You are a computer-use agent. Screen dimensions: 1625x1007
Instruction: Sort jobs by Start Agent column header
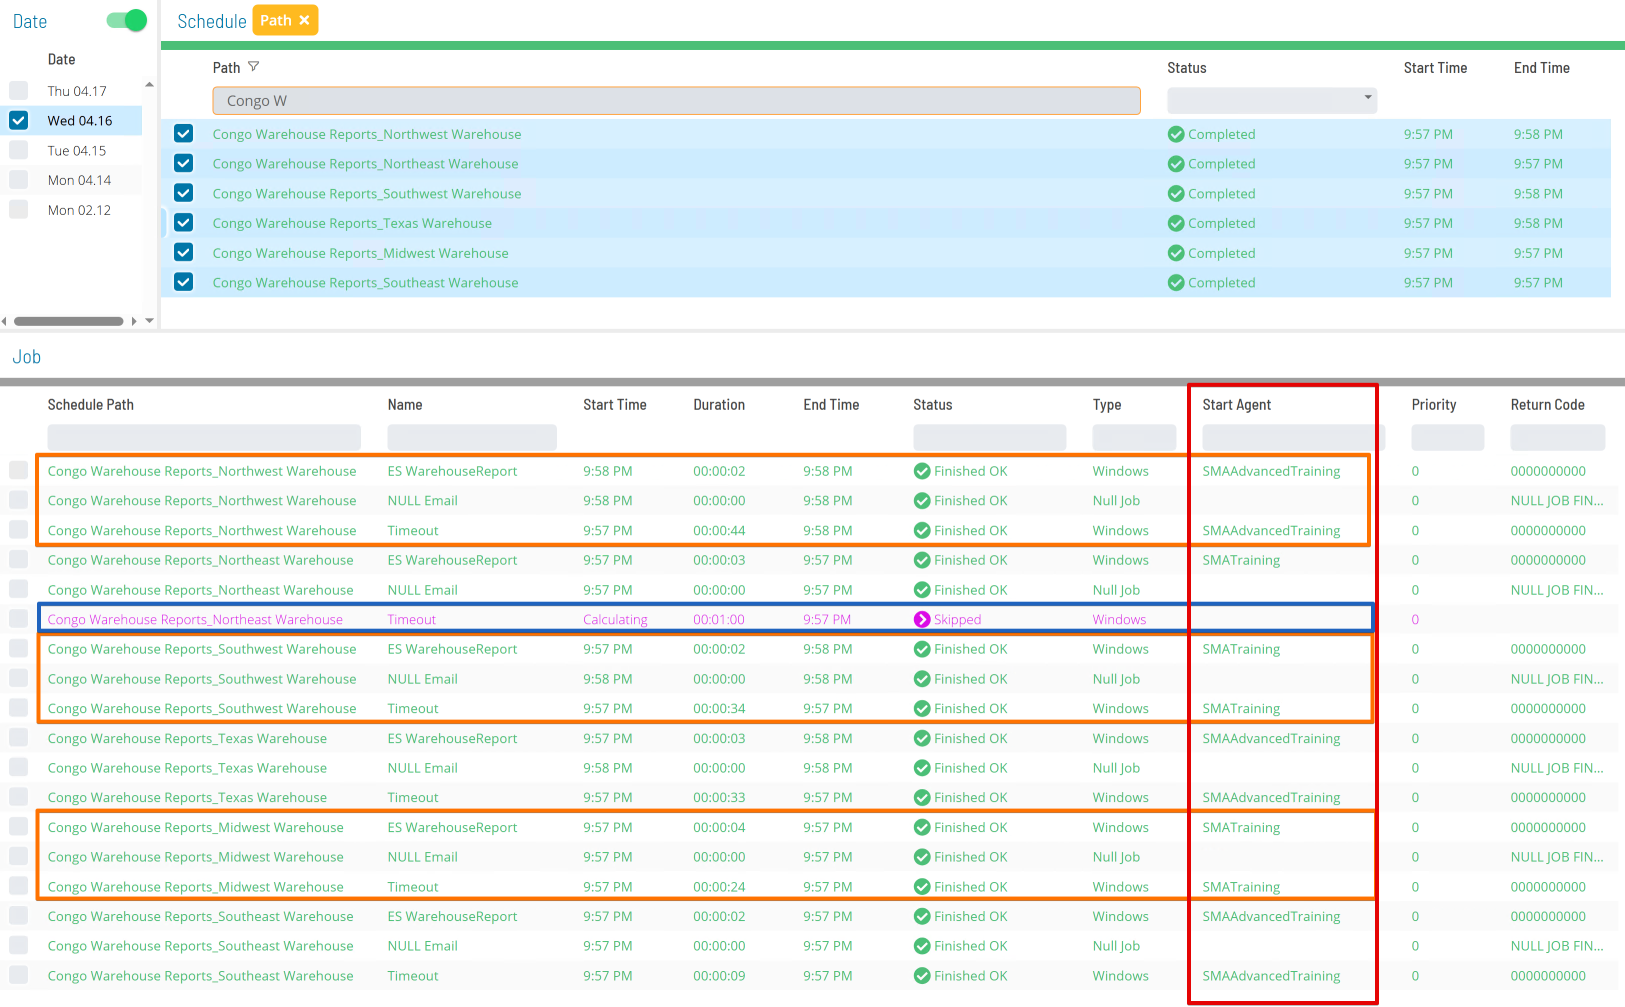(1236, 405)
